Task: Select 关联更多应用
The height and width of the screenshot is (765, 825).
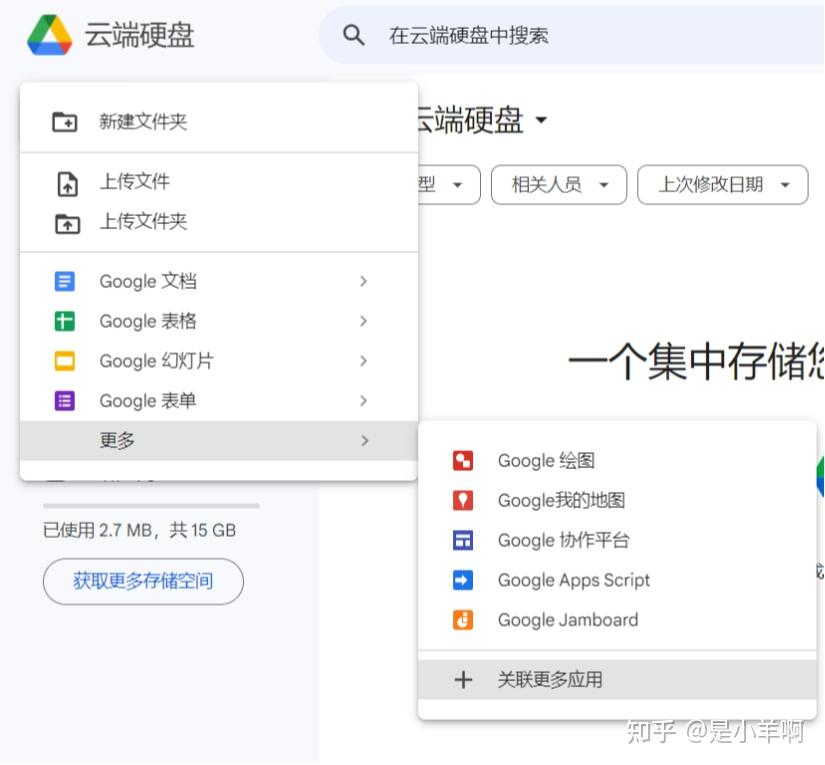Action: (x=551, y=679)
